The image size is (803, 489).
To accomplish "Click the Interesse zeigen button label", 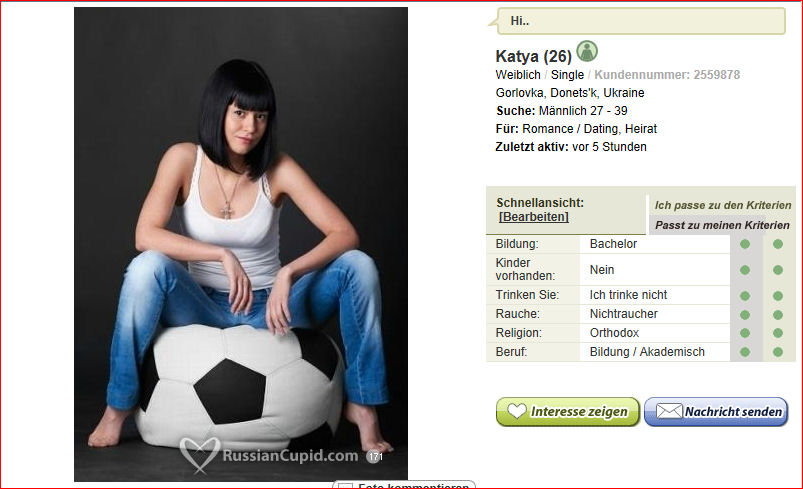I will [579, 412].
